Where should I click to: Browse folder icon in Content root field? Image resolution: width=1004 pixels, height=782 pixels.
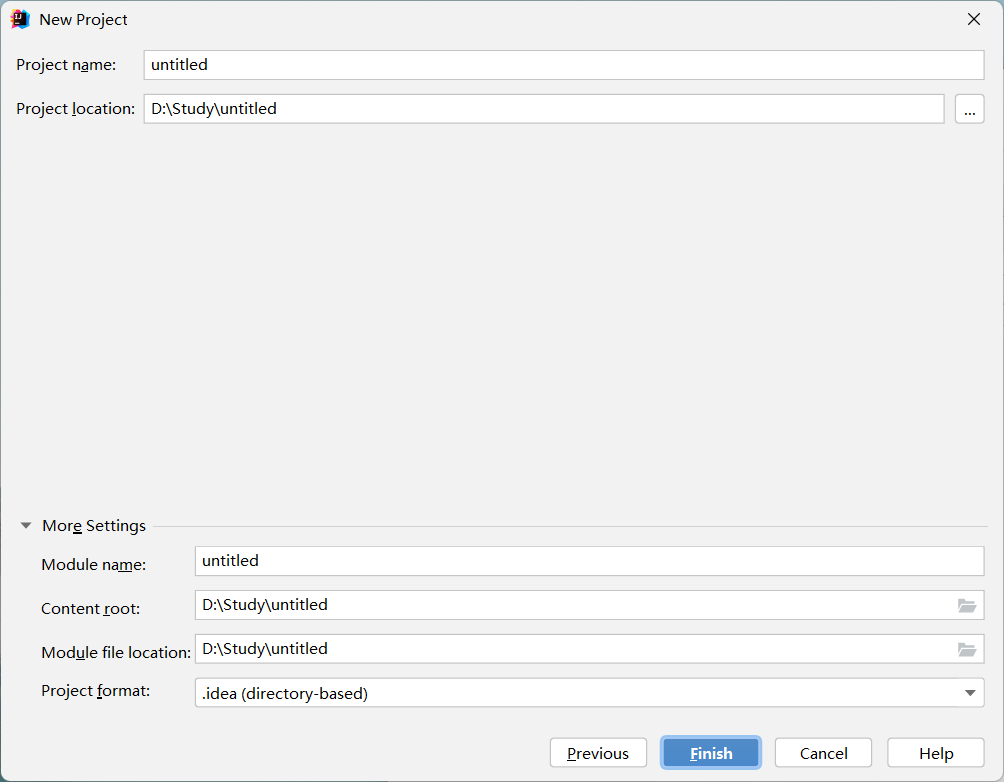pyautogui.click(x=966, y=605)
